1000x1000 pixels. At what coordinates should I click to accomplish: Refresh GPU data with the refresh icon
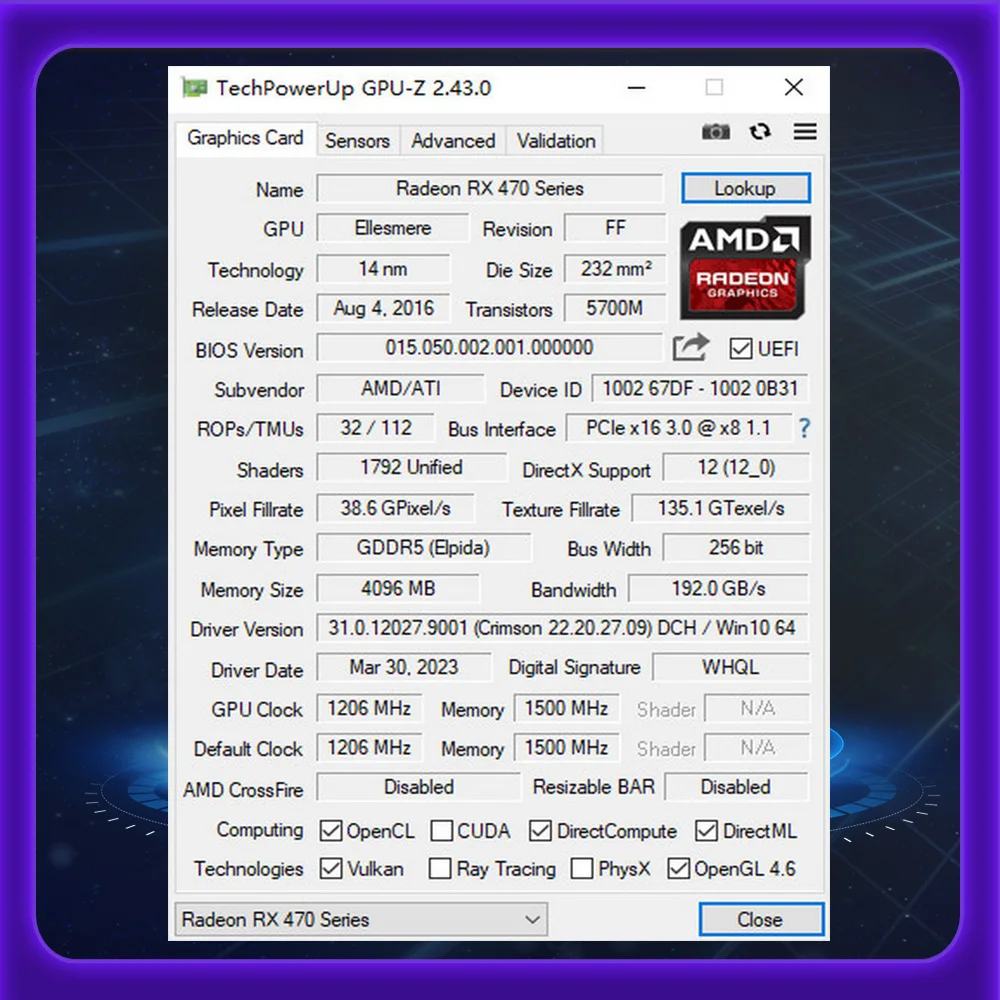pos(760,131)
